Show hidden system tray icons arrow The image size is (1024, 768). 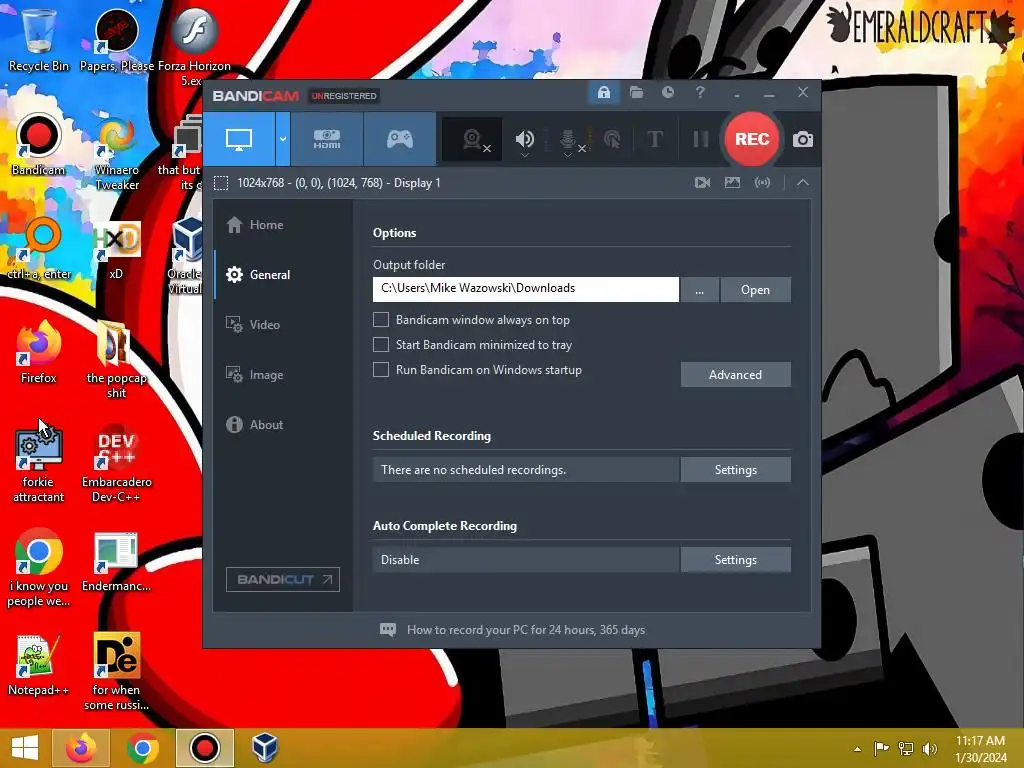(857, 749)
